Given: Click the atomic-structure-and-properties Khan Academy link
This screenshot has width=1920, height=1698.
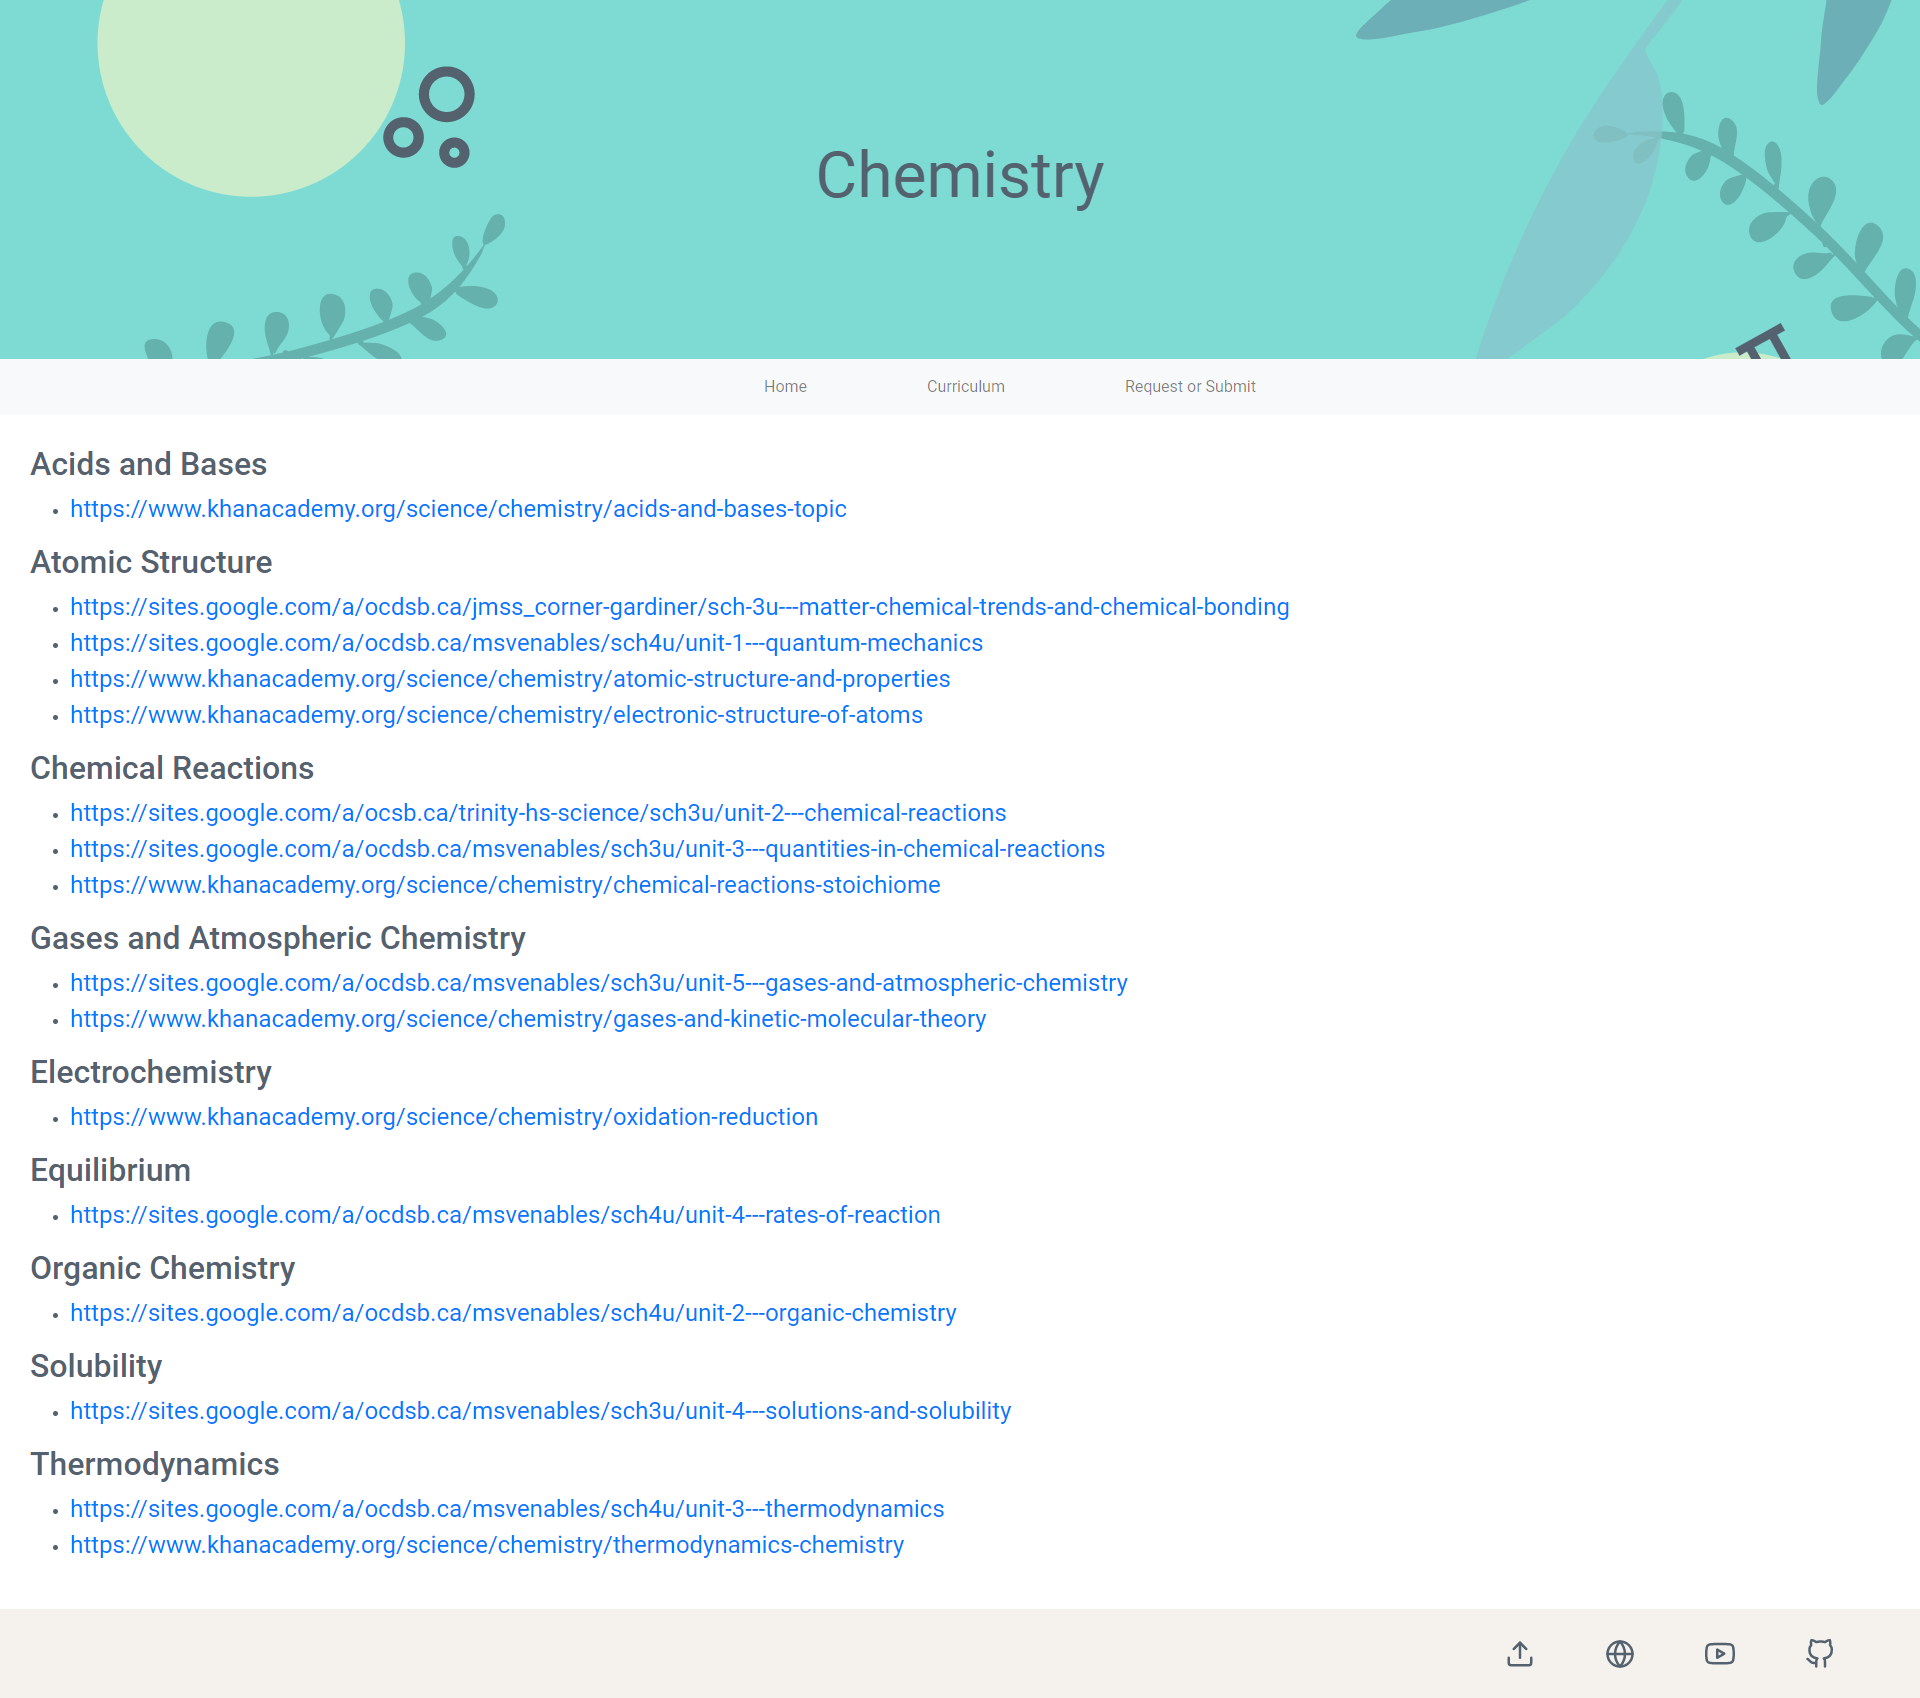Looking at the screenshot, I should pyautogui.click(x=510, y=679).
